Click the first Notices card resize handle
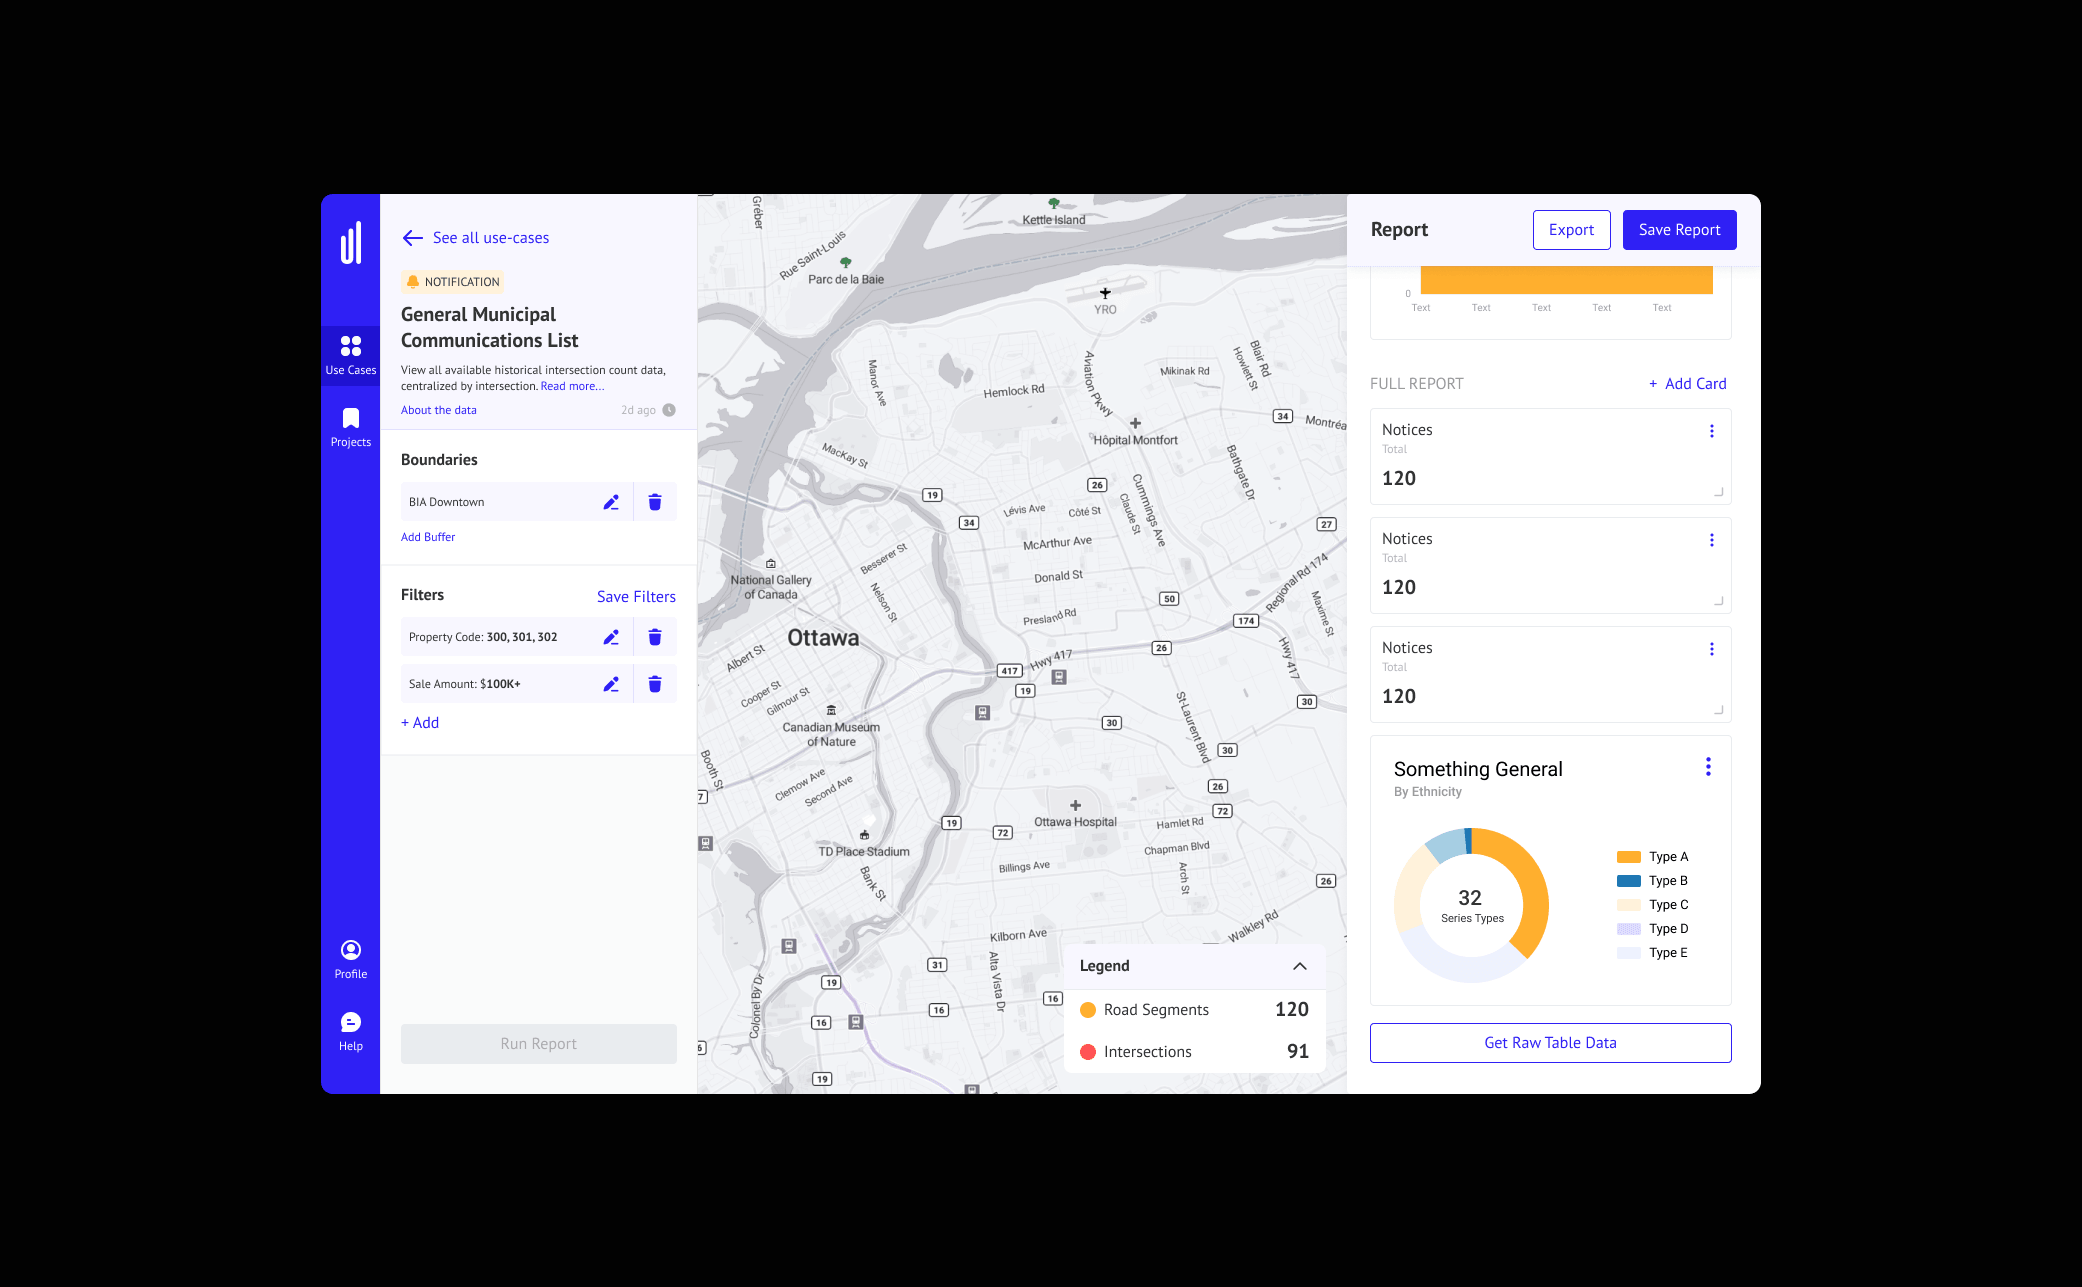2082x1287 pixels. tap(1719, 492)
